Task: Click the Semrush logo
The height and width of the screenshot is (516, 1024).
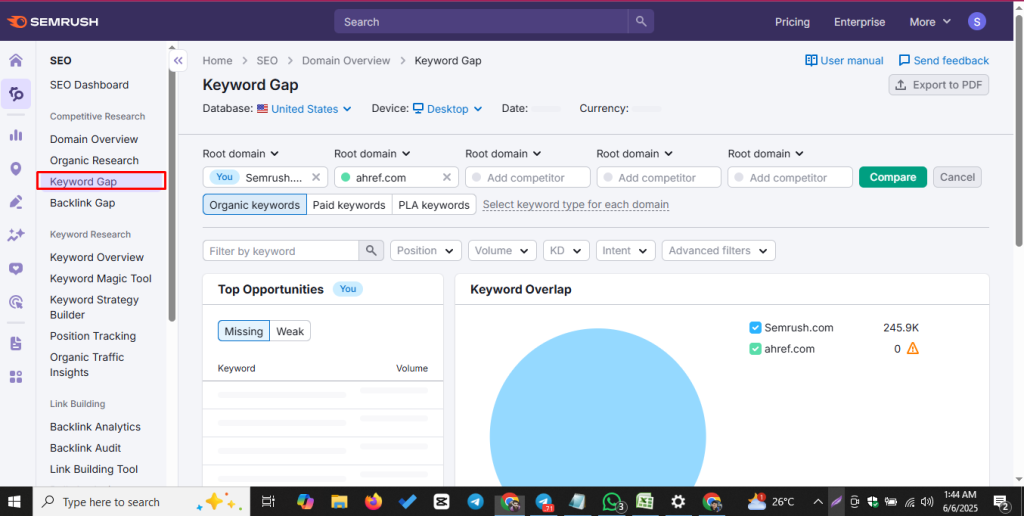Action: [x=52, y=22]
